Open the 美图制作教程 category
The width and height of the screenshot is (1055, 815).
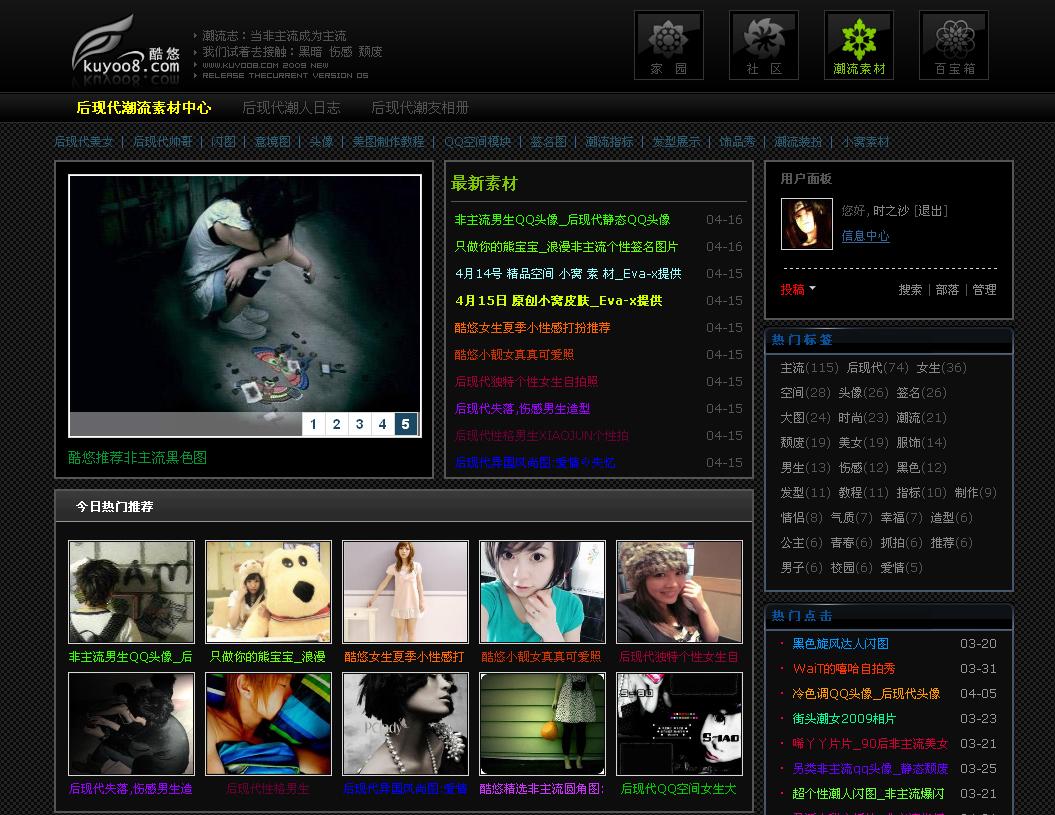pos(388,141)
